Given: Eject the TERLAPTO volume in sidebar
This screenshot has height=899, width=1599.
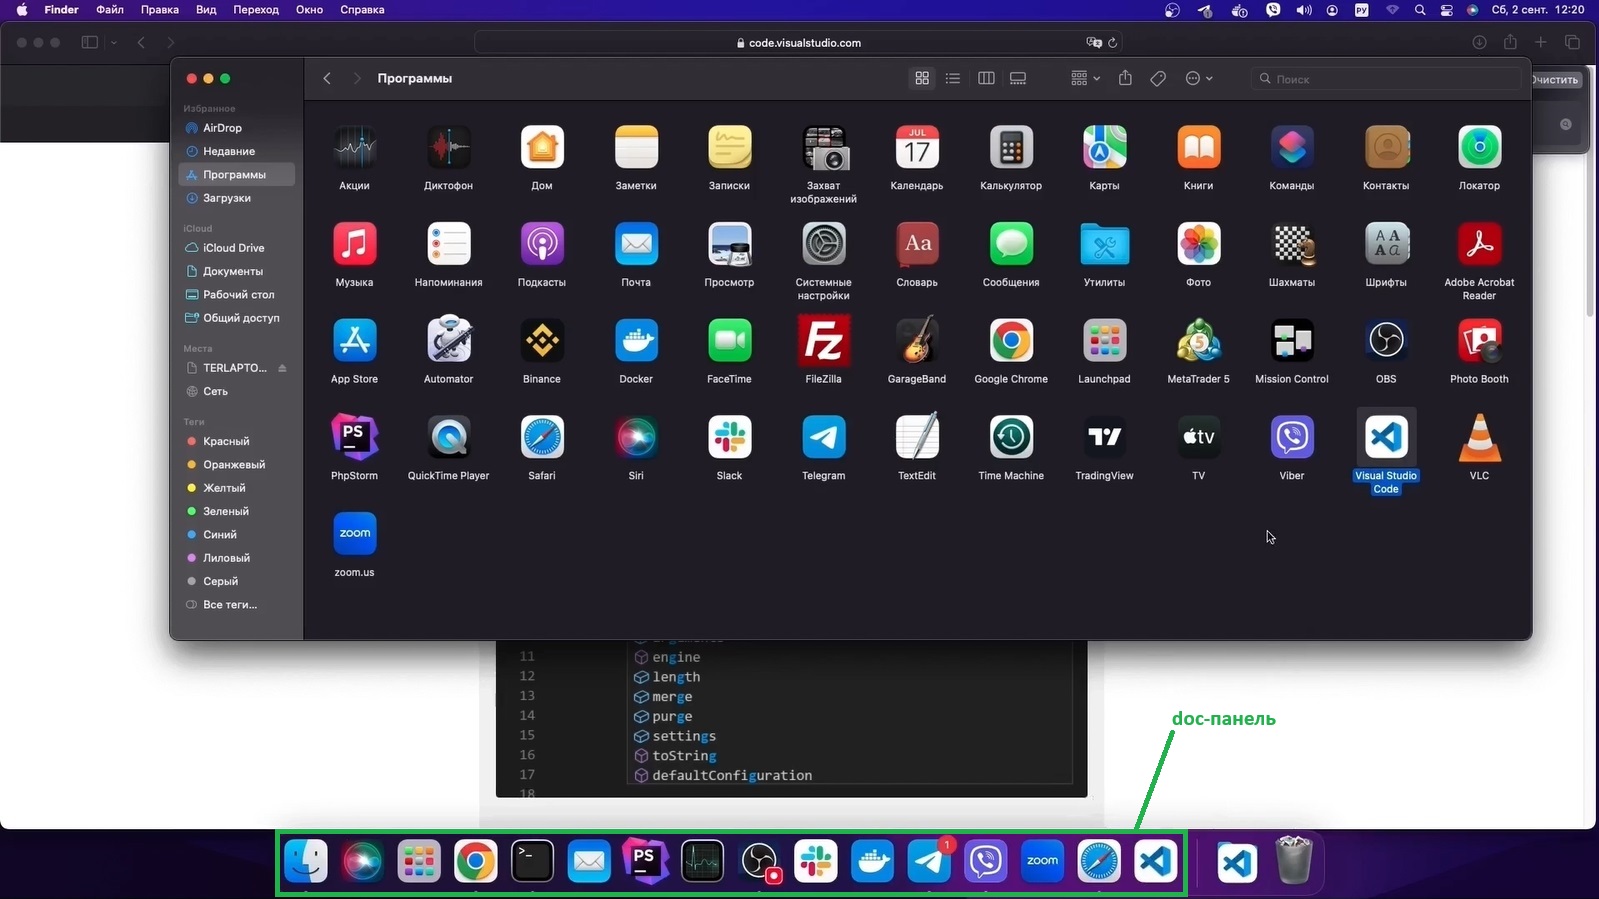Looking at the screenshot, I should tap(282, 368).
